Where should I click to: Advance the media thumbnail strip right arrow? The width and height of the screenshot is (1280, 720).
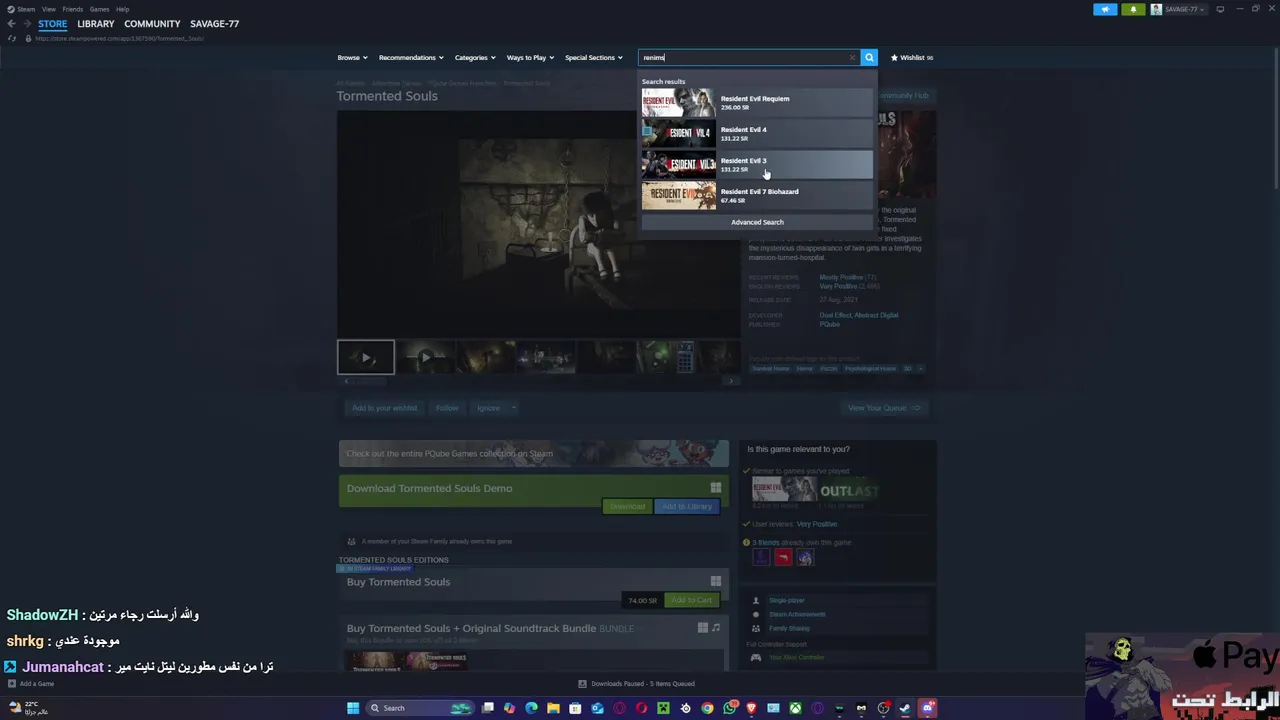(731, 381)
